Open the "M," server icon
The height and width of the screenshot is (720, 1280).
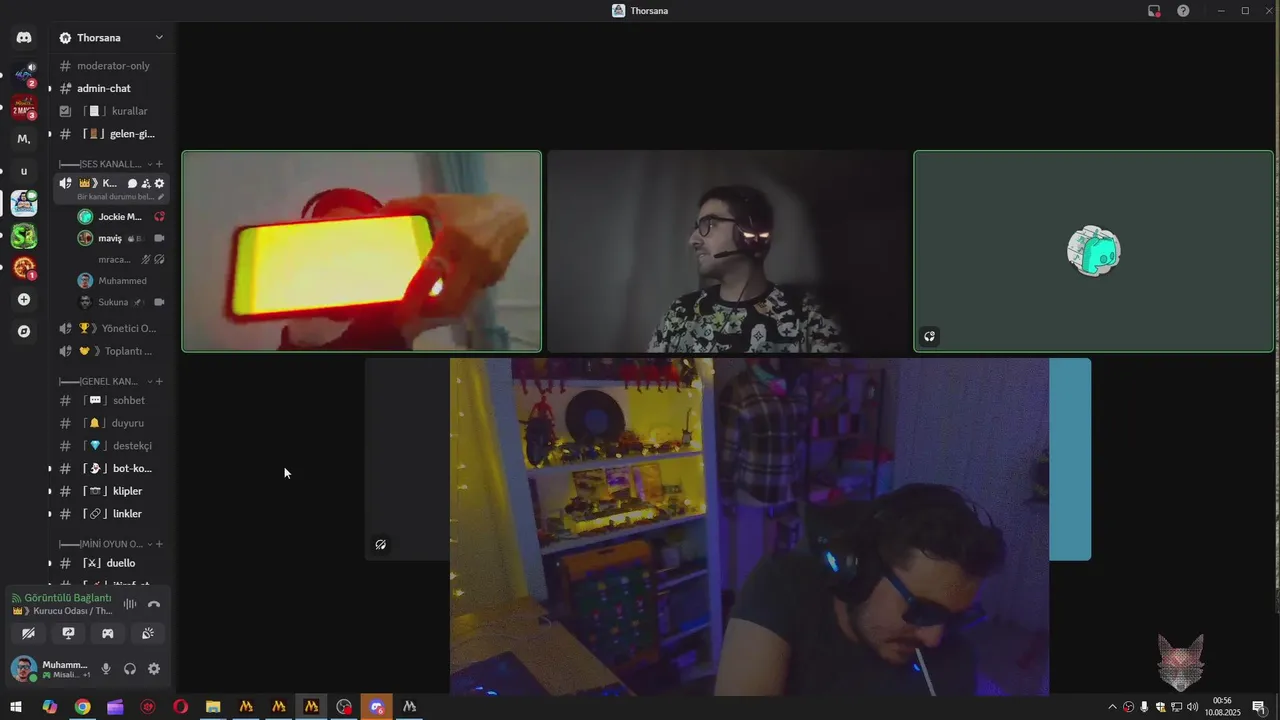point(24,139)
